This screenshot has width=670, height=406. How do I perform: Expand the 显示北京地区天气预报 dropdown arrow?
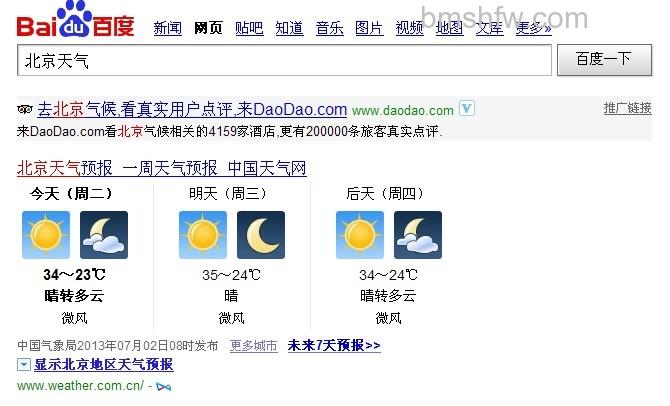[x=24, y=365]
